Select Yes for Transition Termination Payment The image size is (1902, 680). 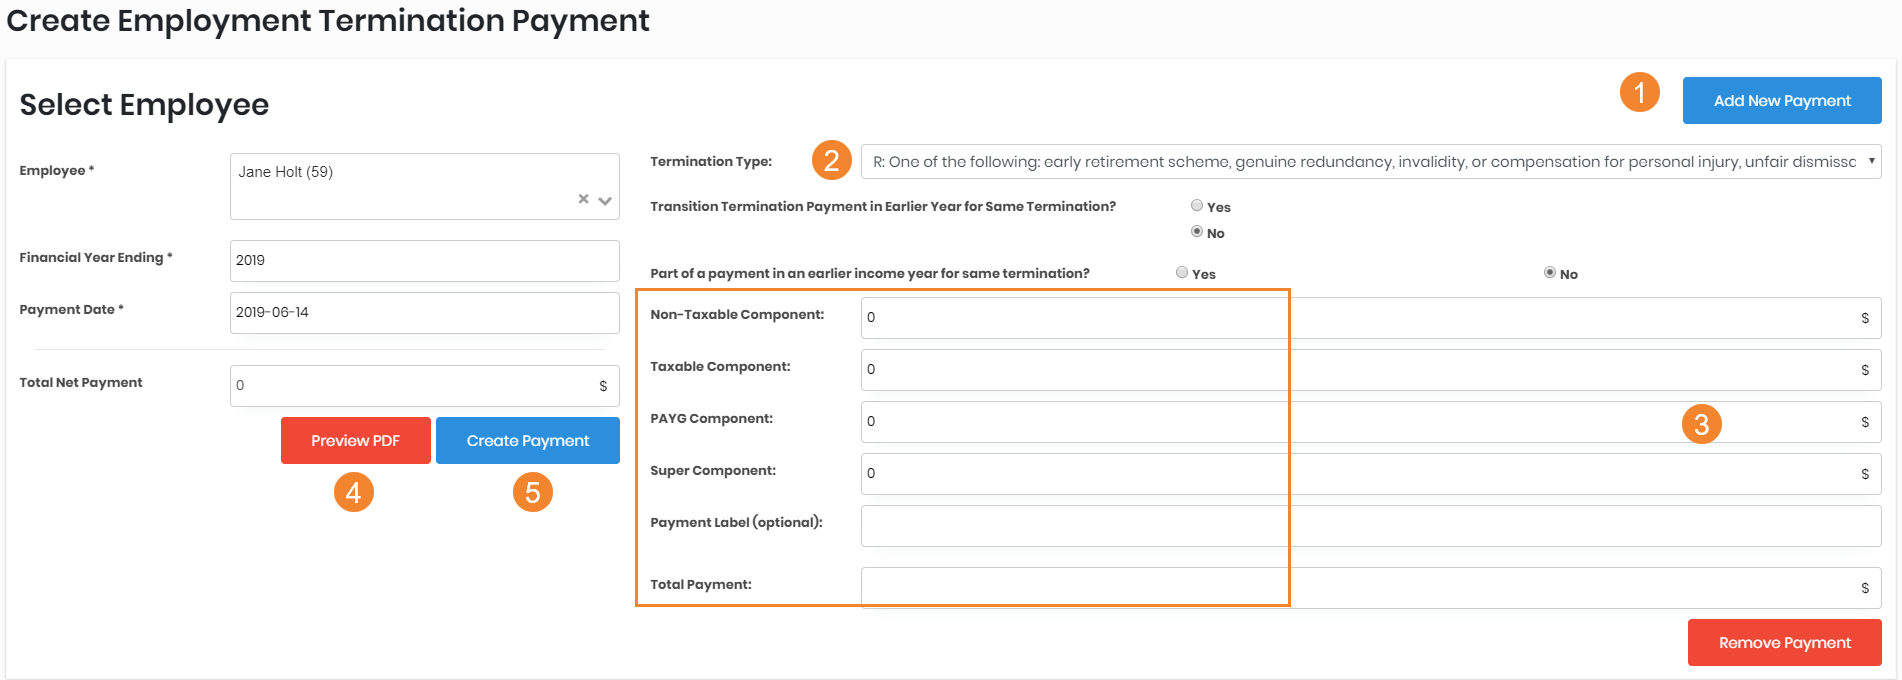(x=1197, y=206)
